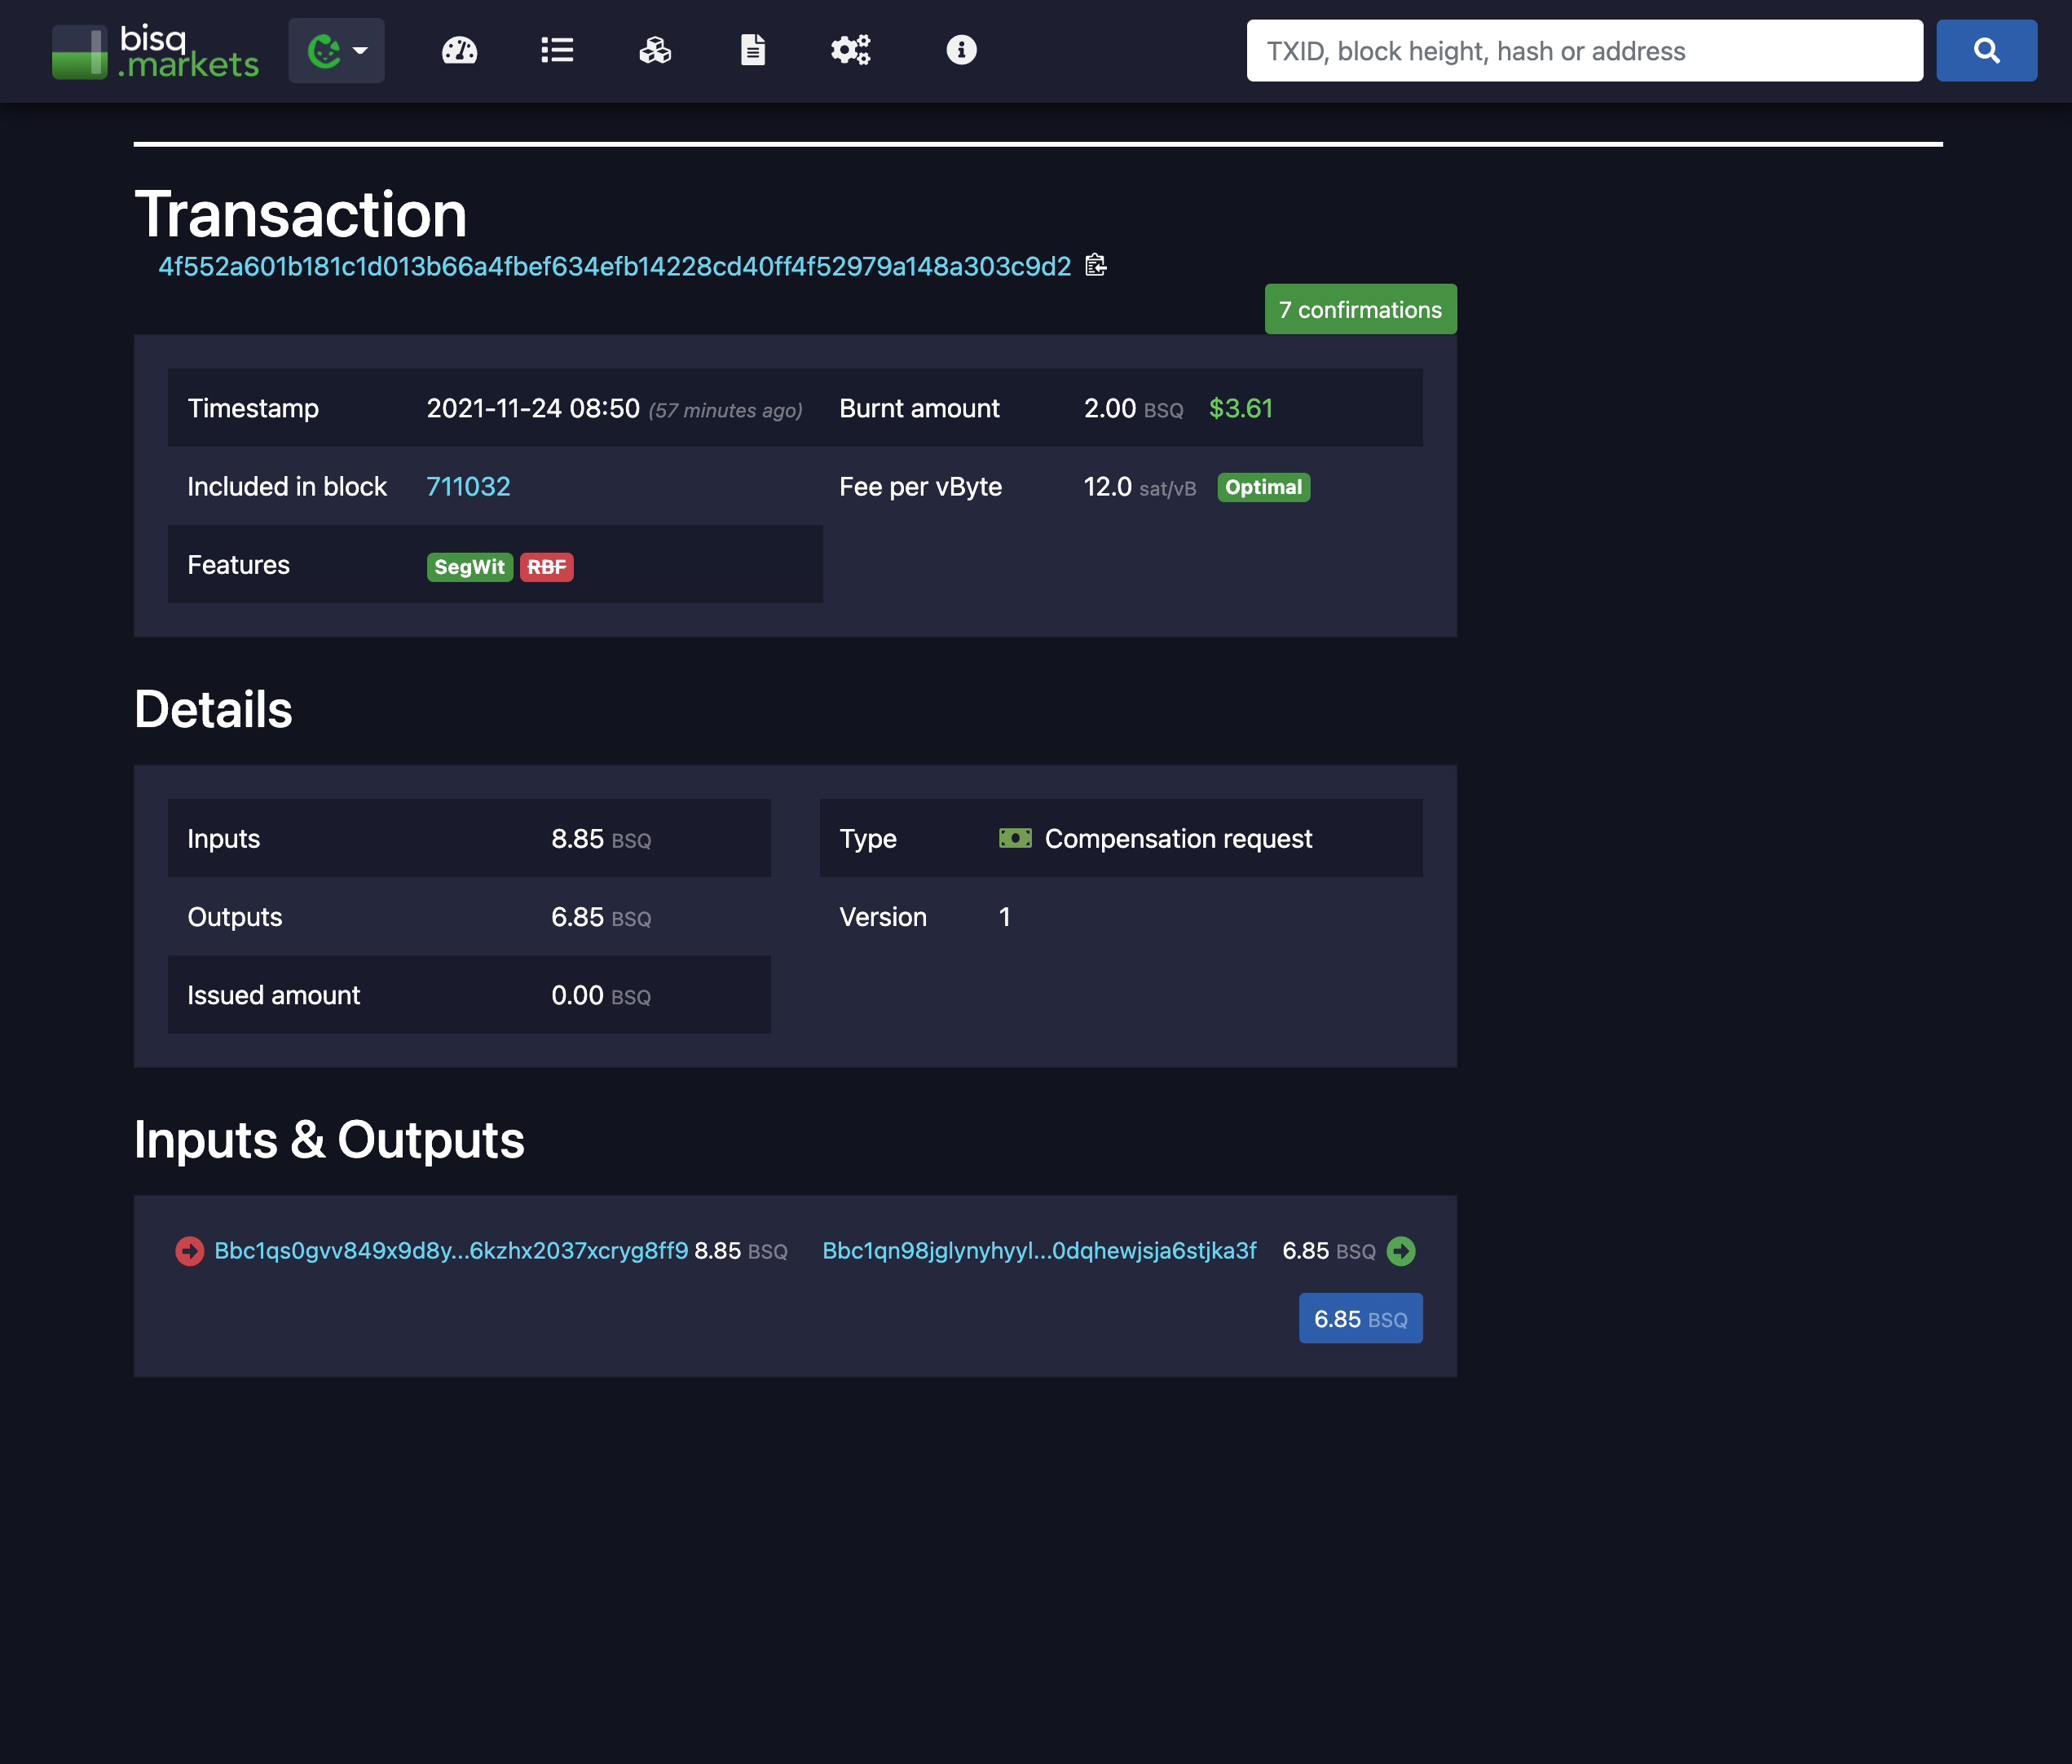Screen dimensions: 2072x1764
Task: Open the transactions list icon in navbar
Action: tap(556, 50)
